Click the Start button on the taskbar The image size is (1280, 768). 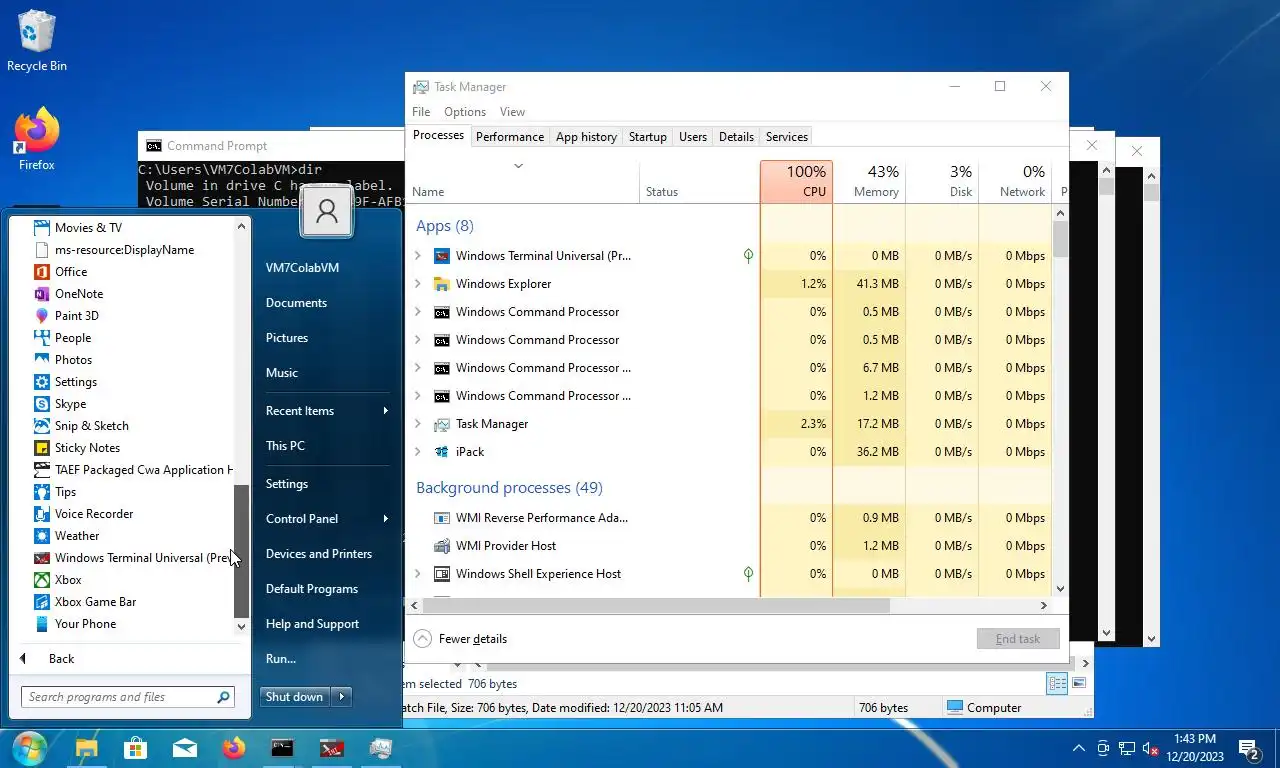click(30, 748)
